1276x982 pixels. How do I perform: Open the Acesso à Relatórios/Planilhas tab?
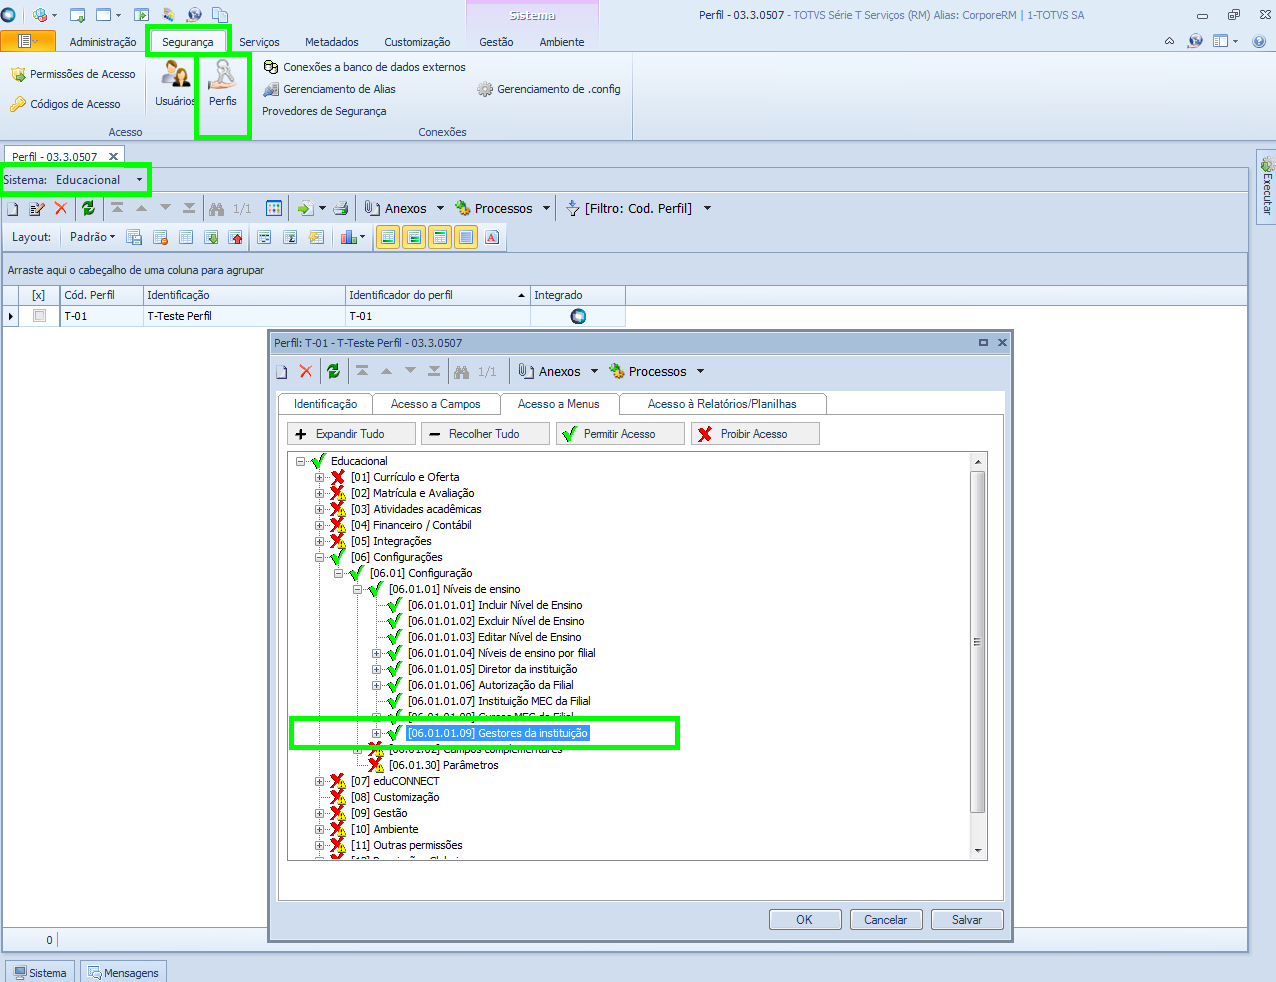tap(722, 404)
